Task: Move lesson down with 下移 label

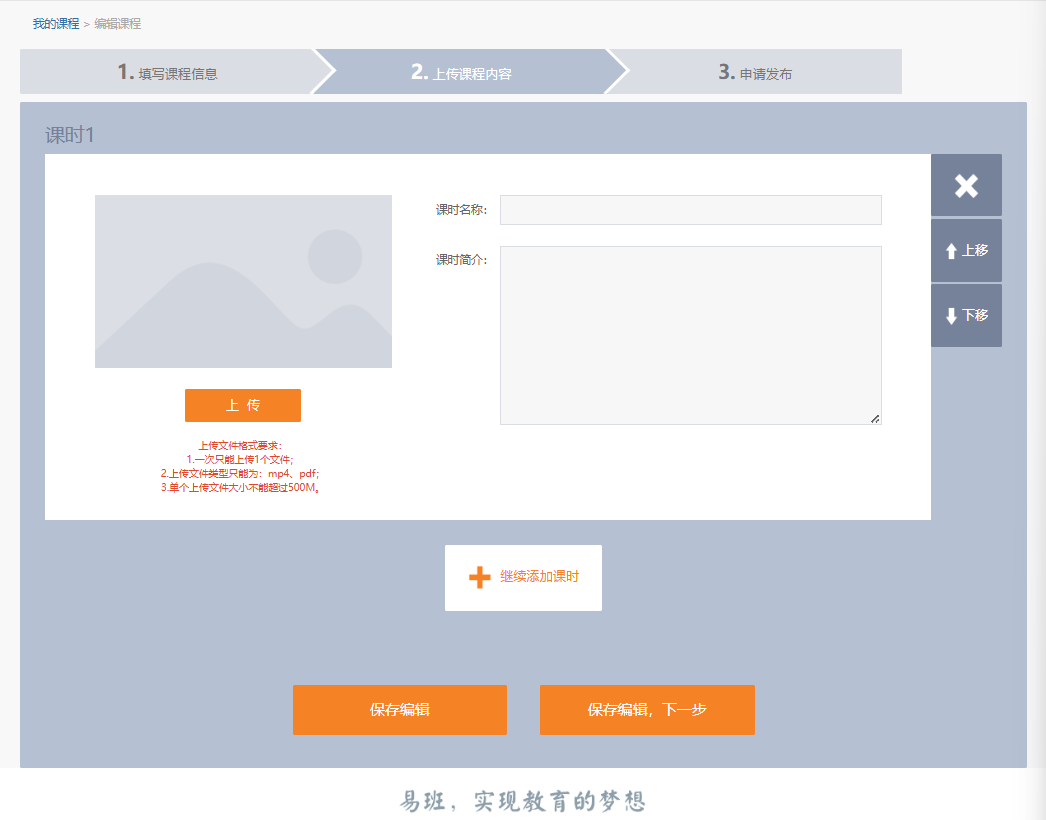Action: (x=975, y=315)
